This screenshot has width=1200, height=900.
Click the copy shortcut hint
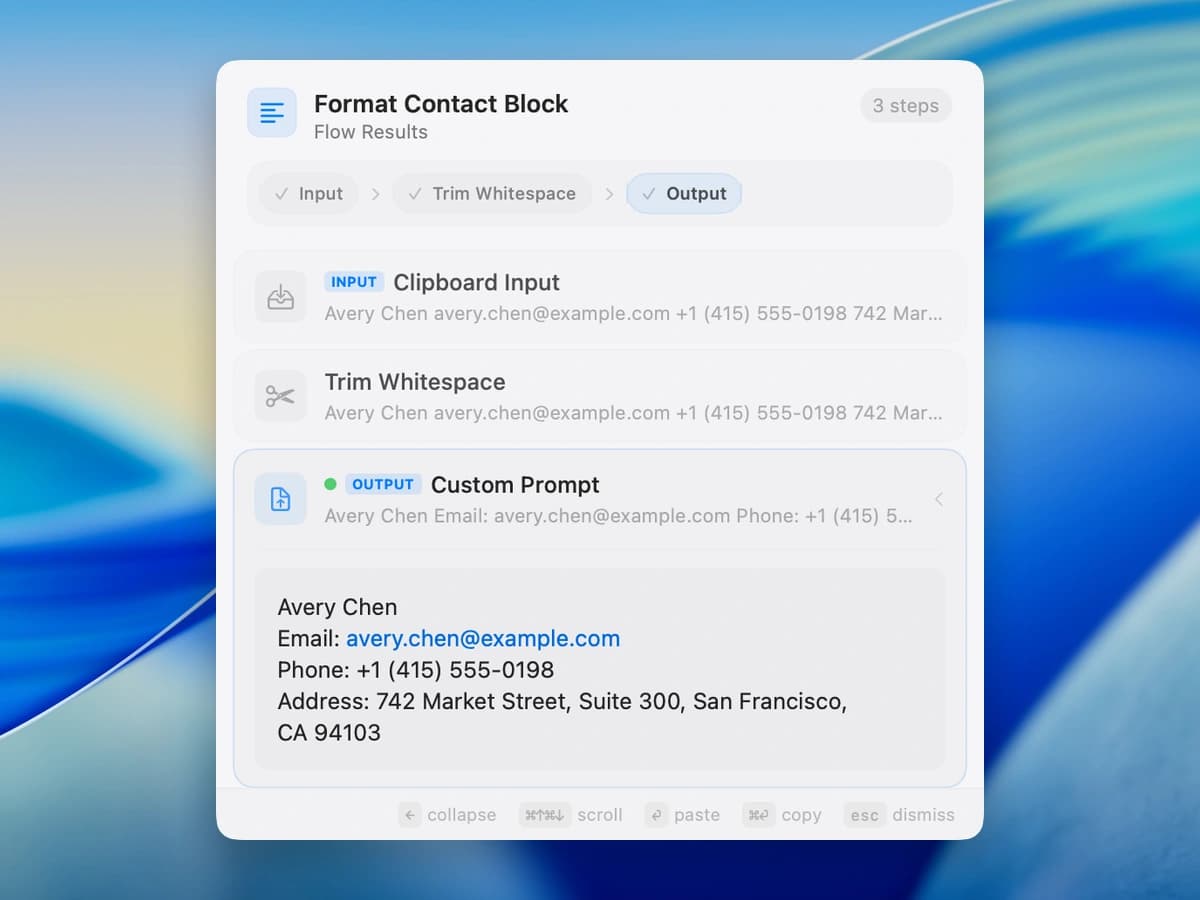[x=783, y=815]
